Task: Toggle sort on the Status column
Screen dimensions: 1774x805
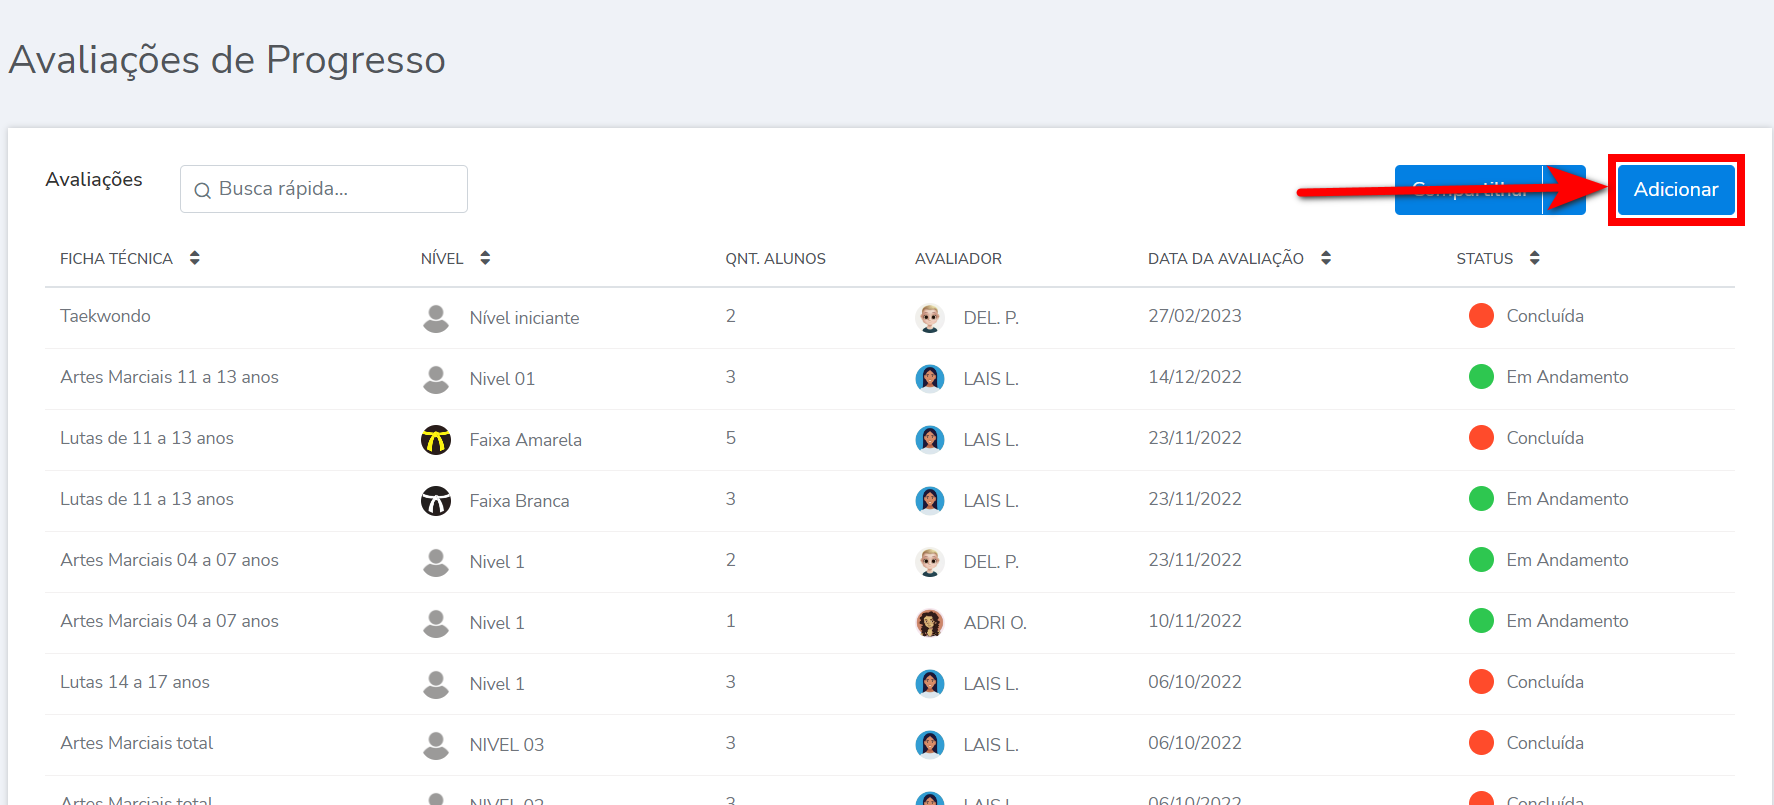Action: (1534, 258)
